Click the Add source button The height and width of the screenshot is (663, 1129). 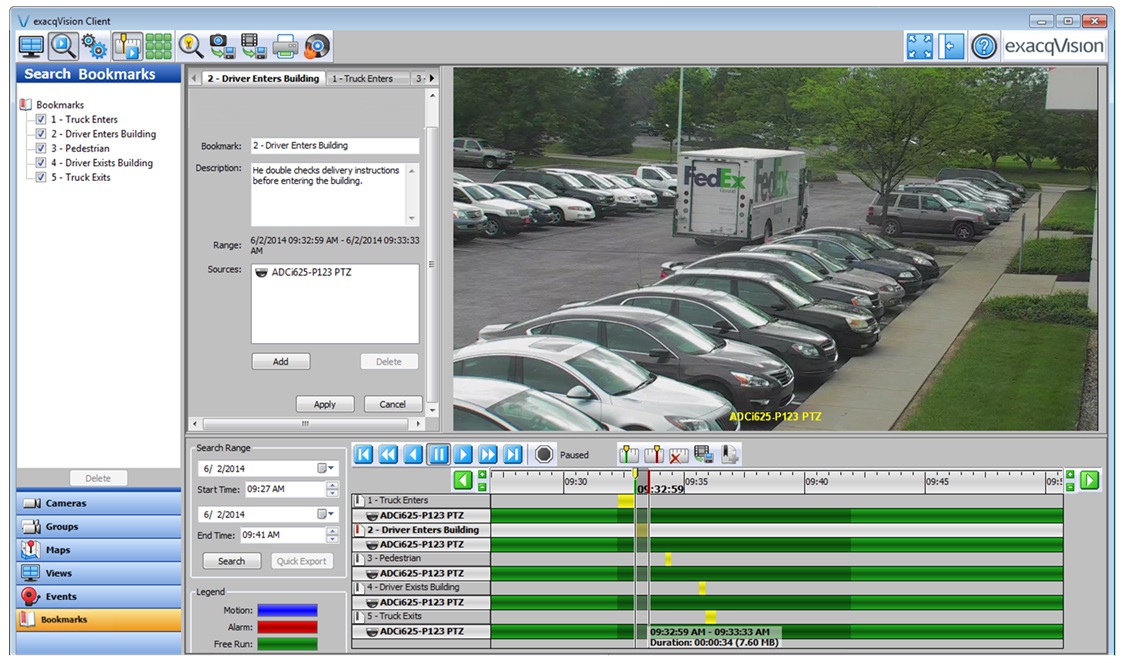coord(281,361)
